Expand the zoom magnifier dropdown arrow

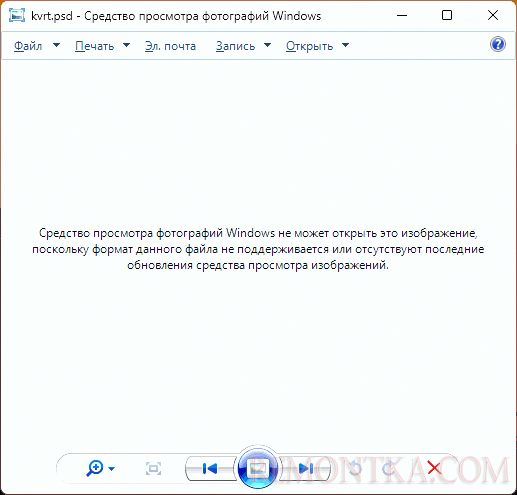point(112,469)
